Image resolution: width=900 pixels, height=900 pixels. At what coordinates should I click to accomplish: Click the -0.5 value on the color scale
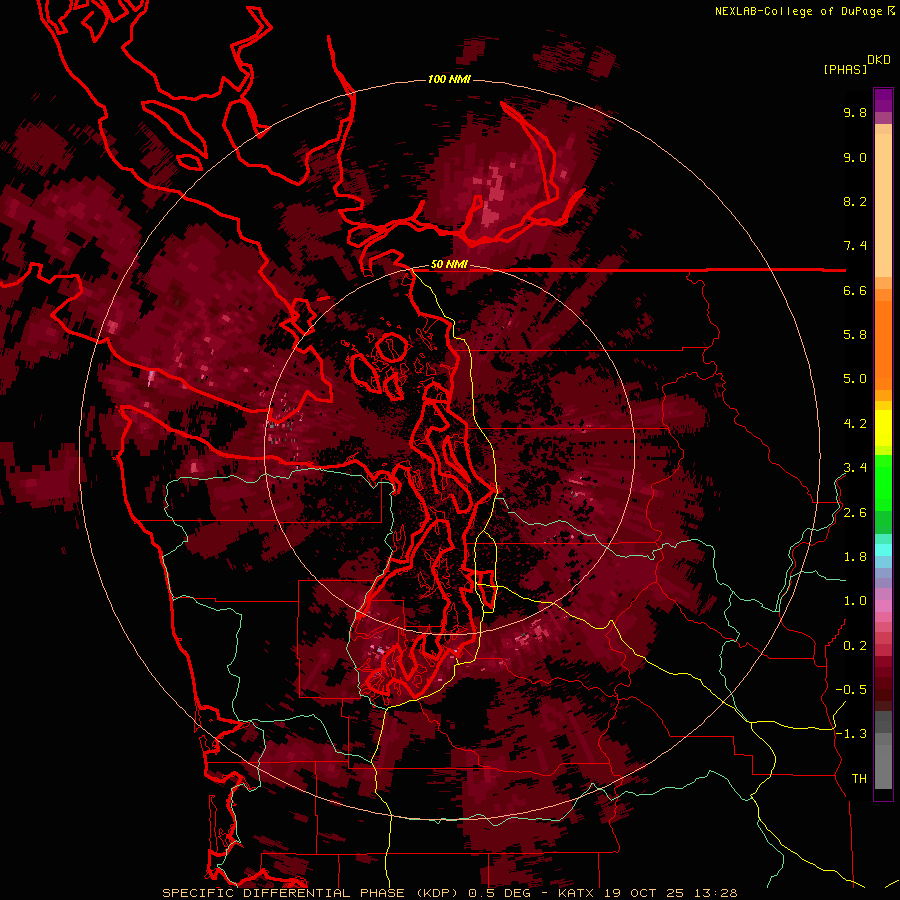[851, 690]
